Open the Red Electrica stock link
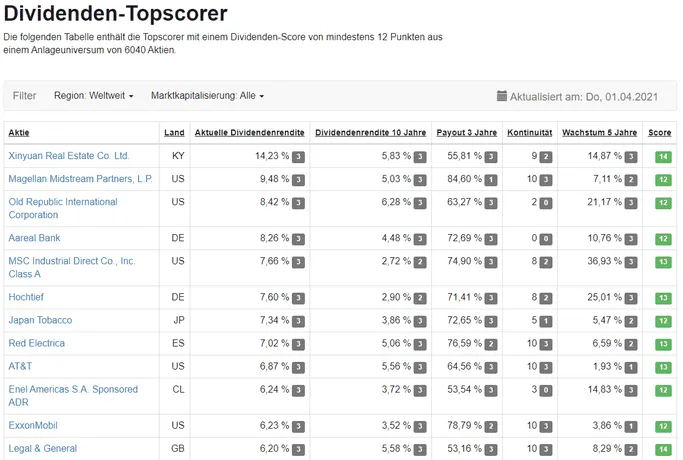This screenshot has width=683, height=460. [x=37, y=343]
